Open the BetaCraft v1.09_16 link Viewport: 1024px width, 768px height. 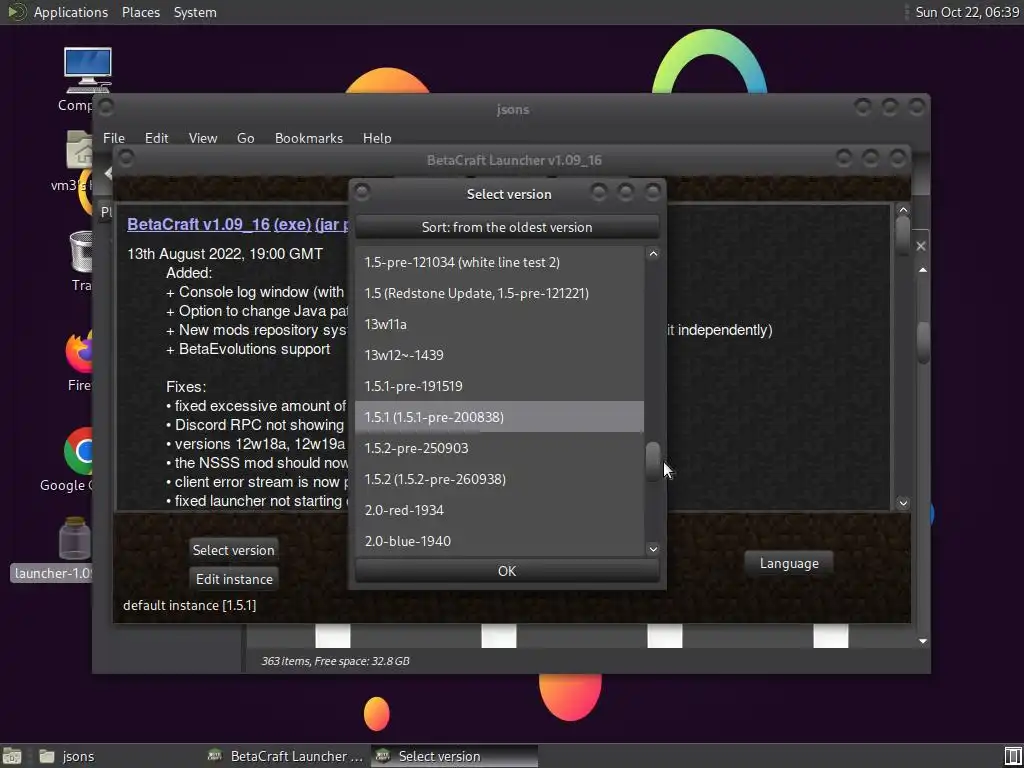click(x=199, y=224)
